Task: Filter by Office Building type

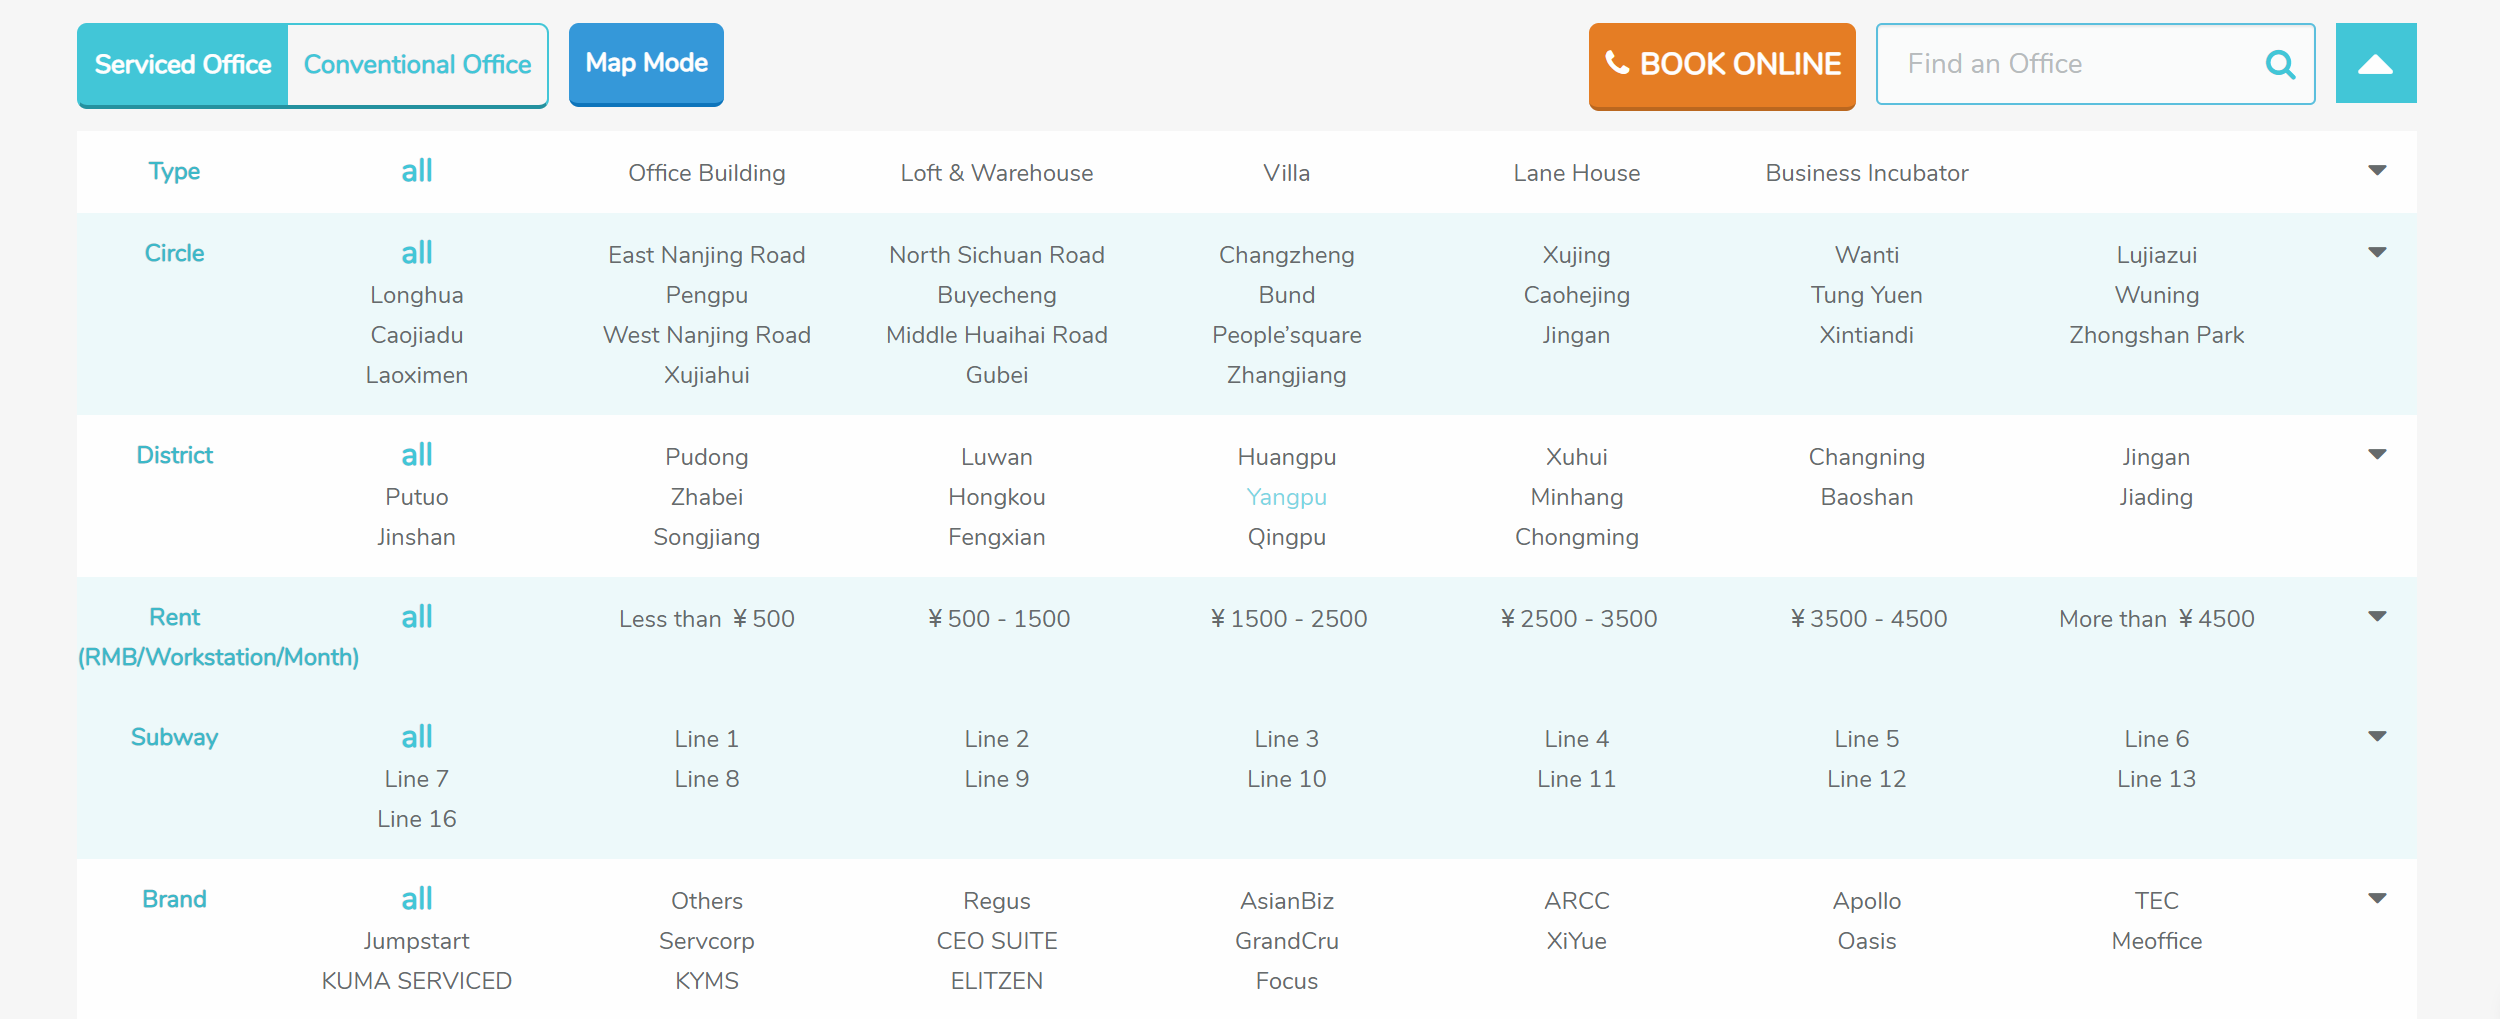Action: 707,173
